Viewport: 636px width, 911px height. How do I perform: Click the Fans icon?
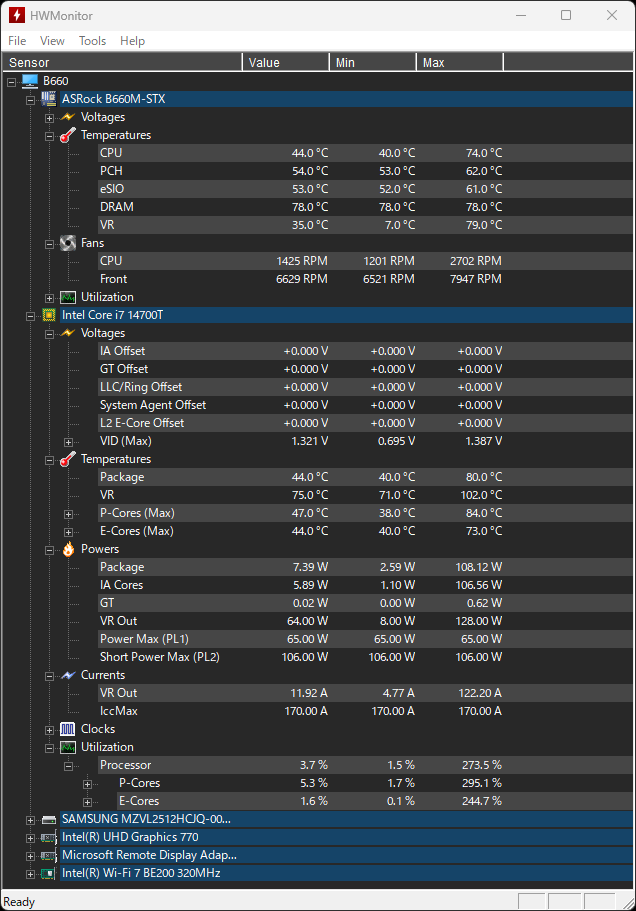[x=68, y=243]
